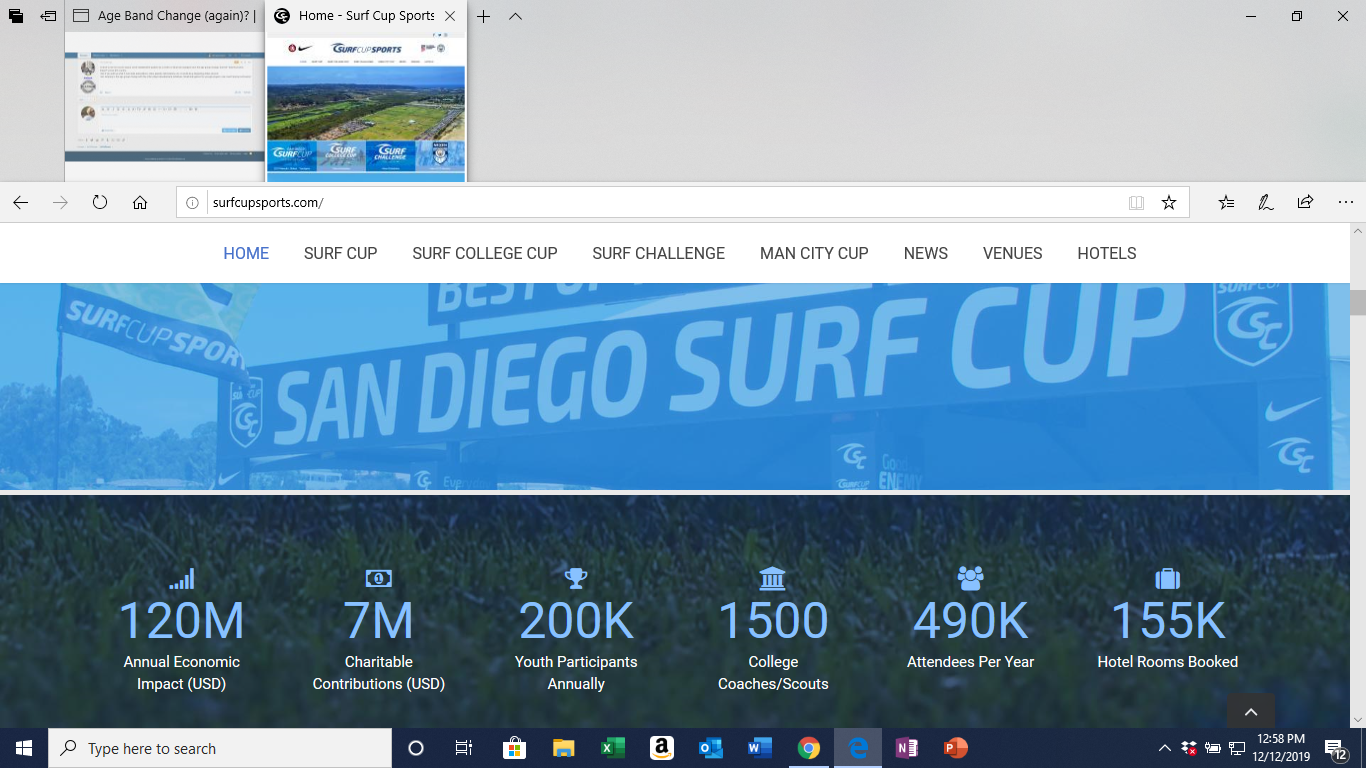Click the Surf Cup Sports tab preview thumbnail
Screen dimensions: 1366x768
[366, 105]
